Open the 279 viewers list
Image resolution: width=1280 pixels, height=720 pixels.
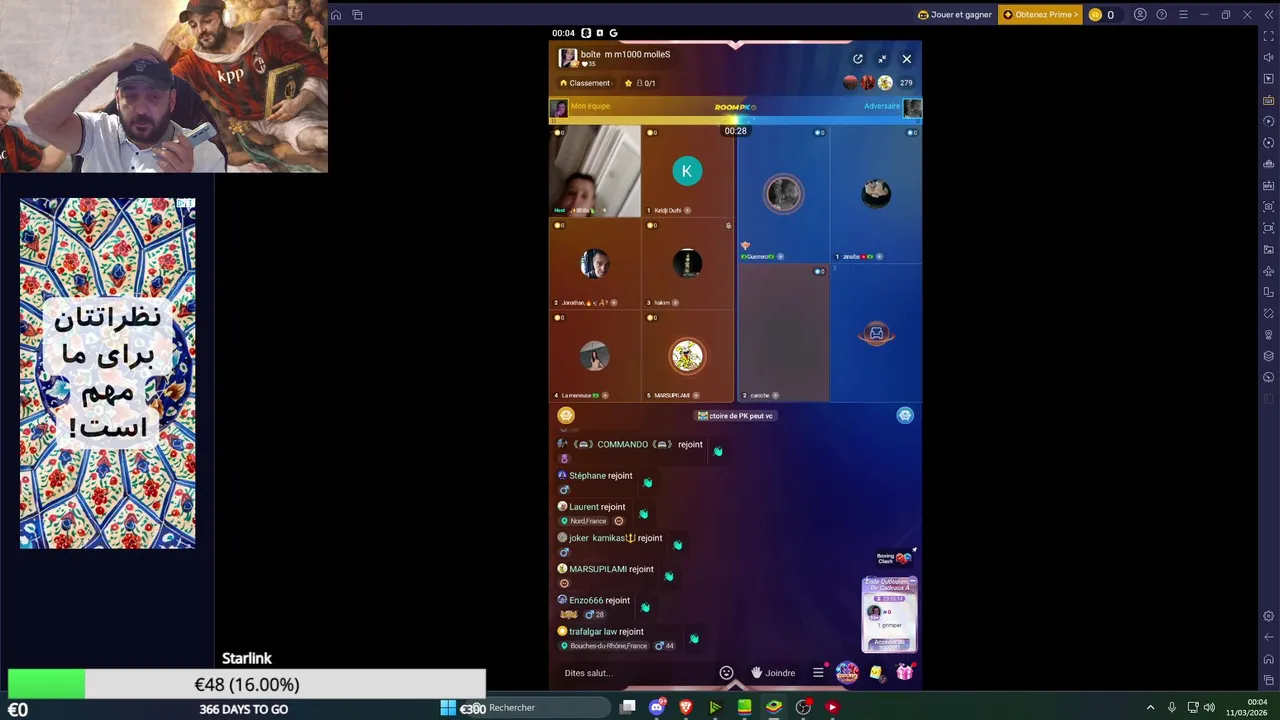(x=905, y=83)
